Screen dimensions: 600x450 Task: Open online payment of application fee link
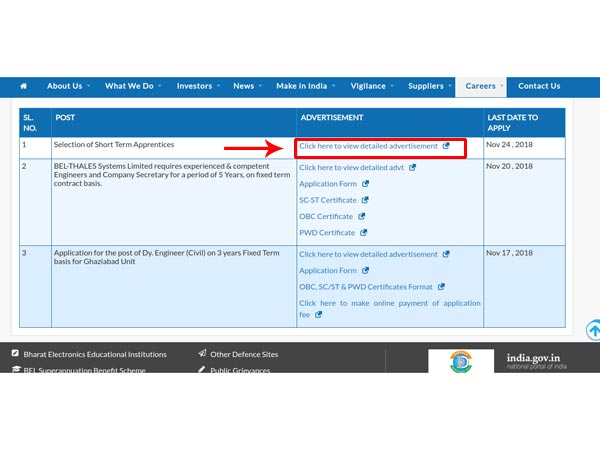390,309
